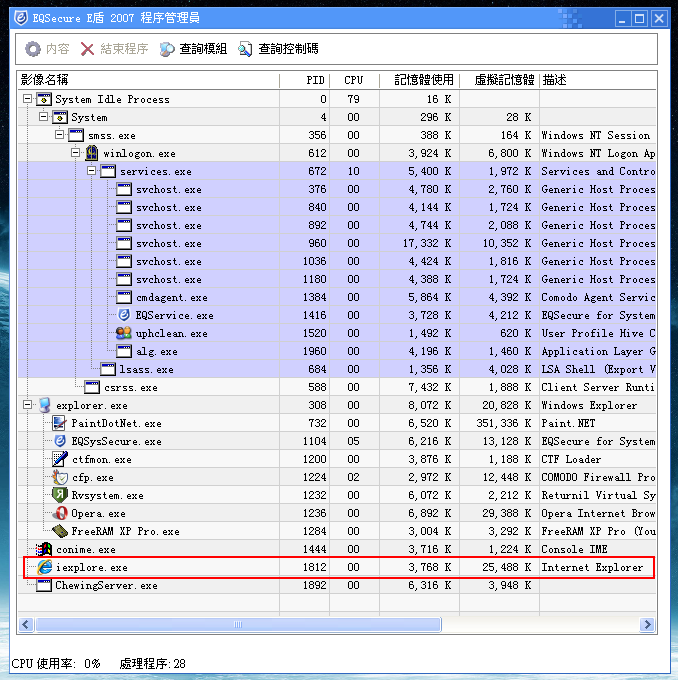Click the 查詢模組 toolbar label
The image size is (678, 680).
203,49
